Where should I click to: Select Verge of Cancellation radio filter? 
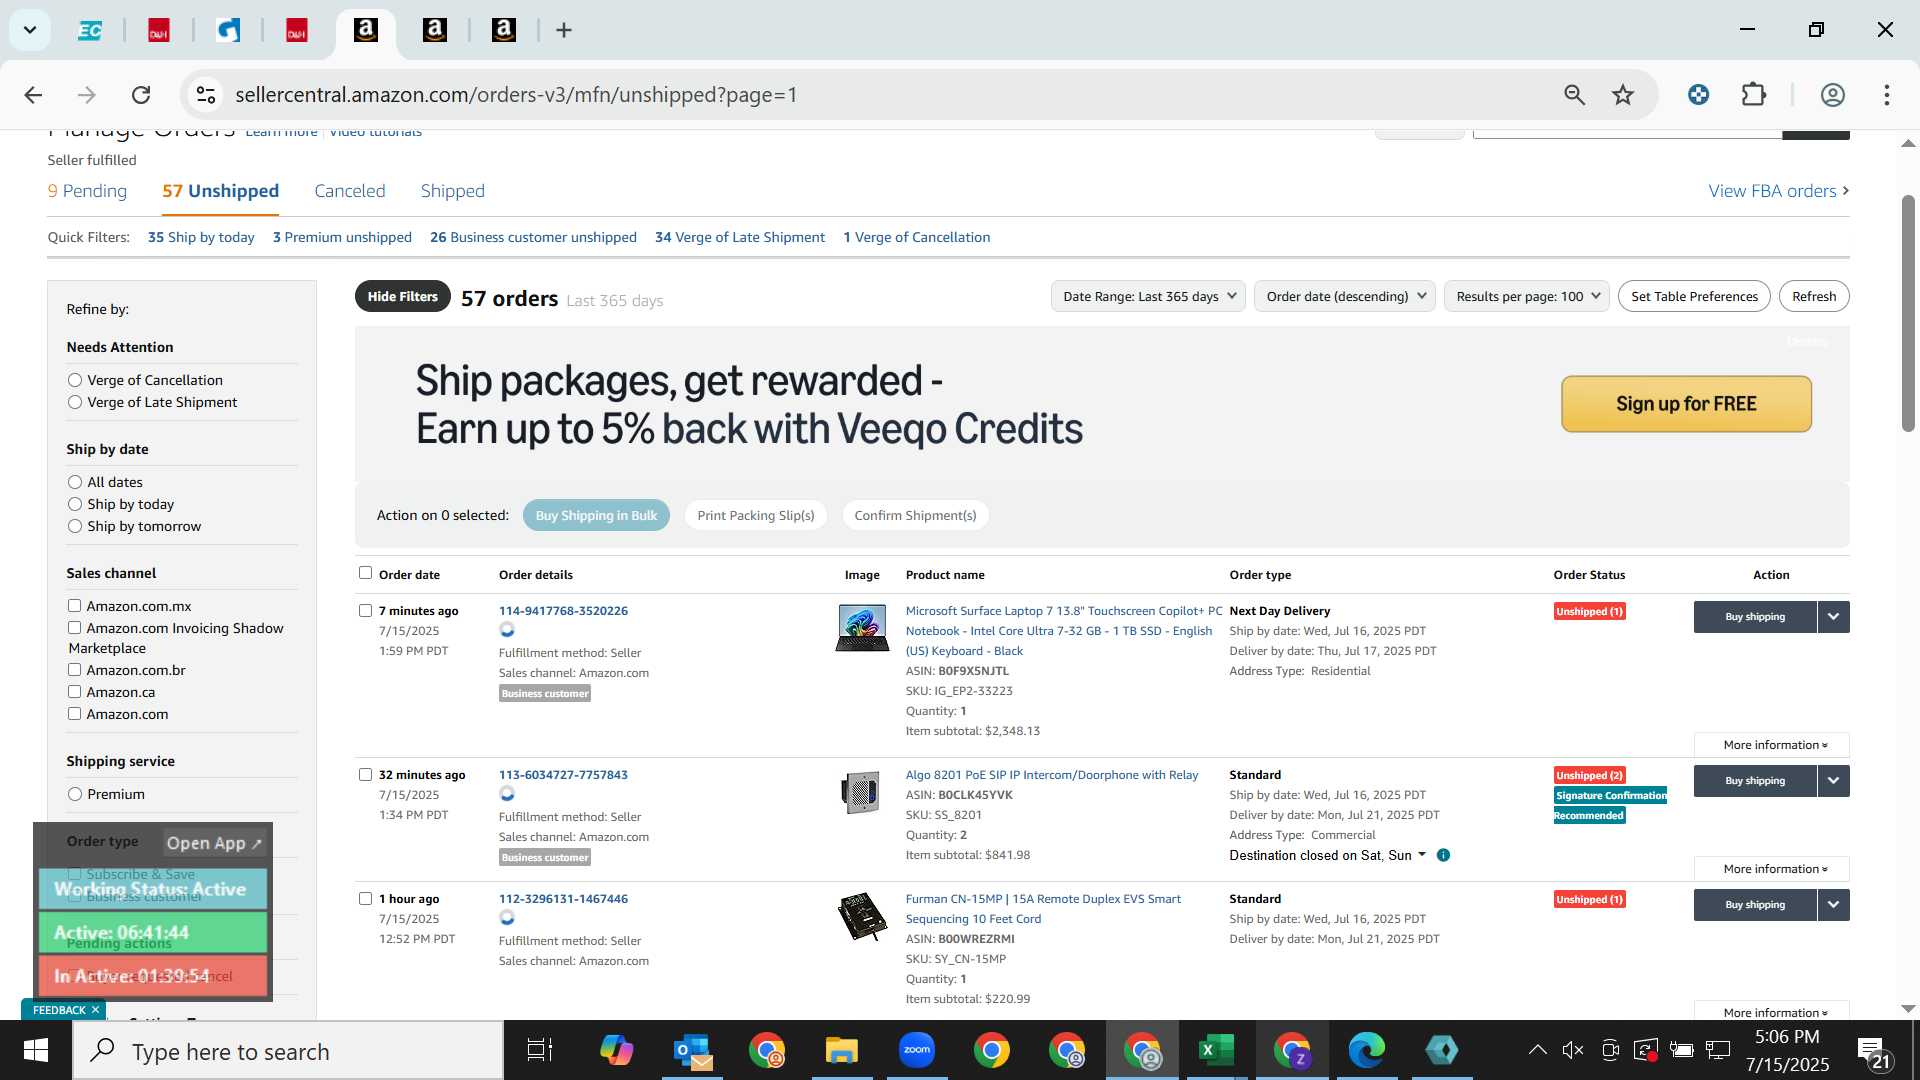coord(75,380)
